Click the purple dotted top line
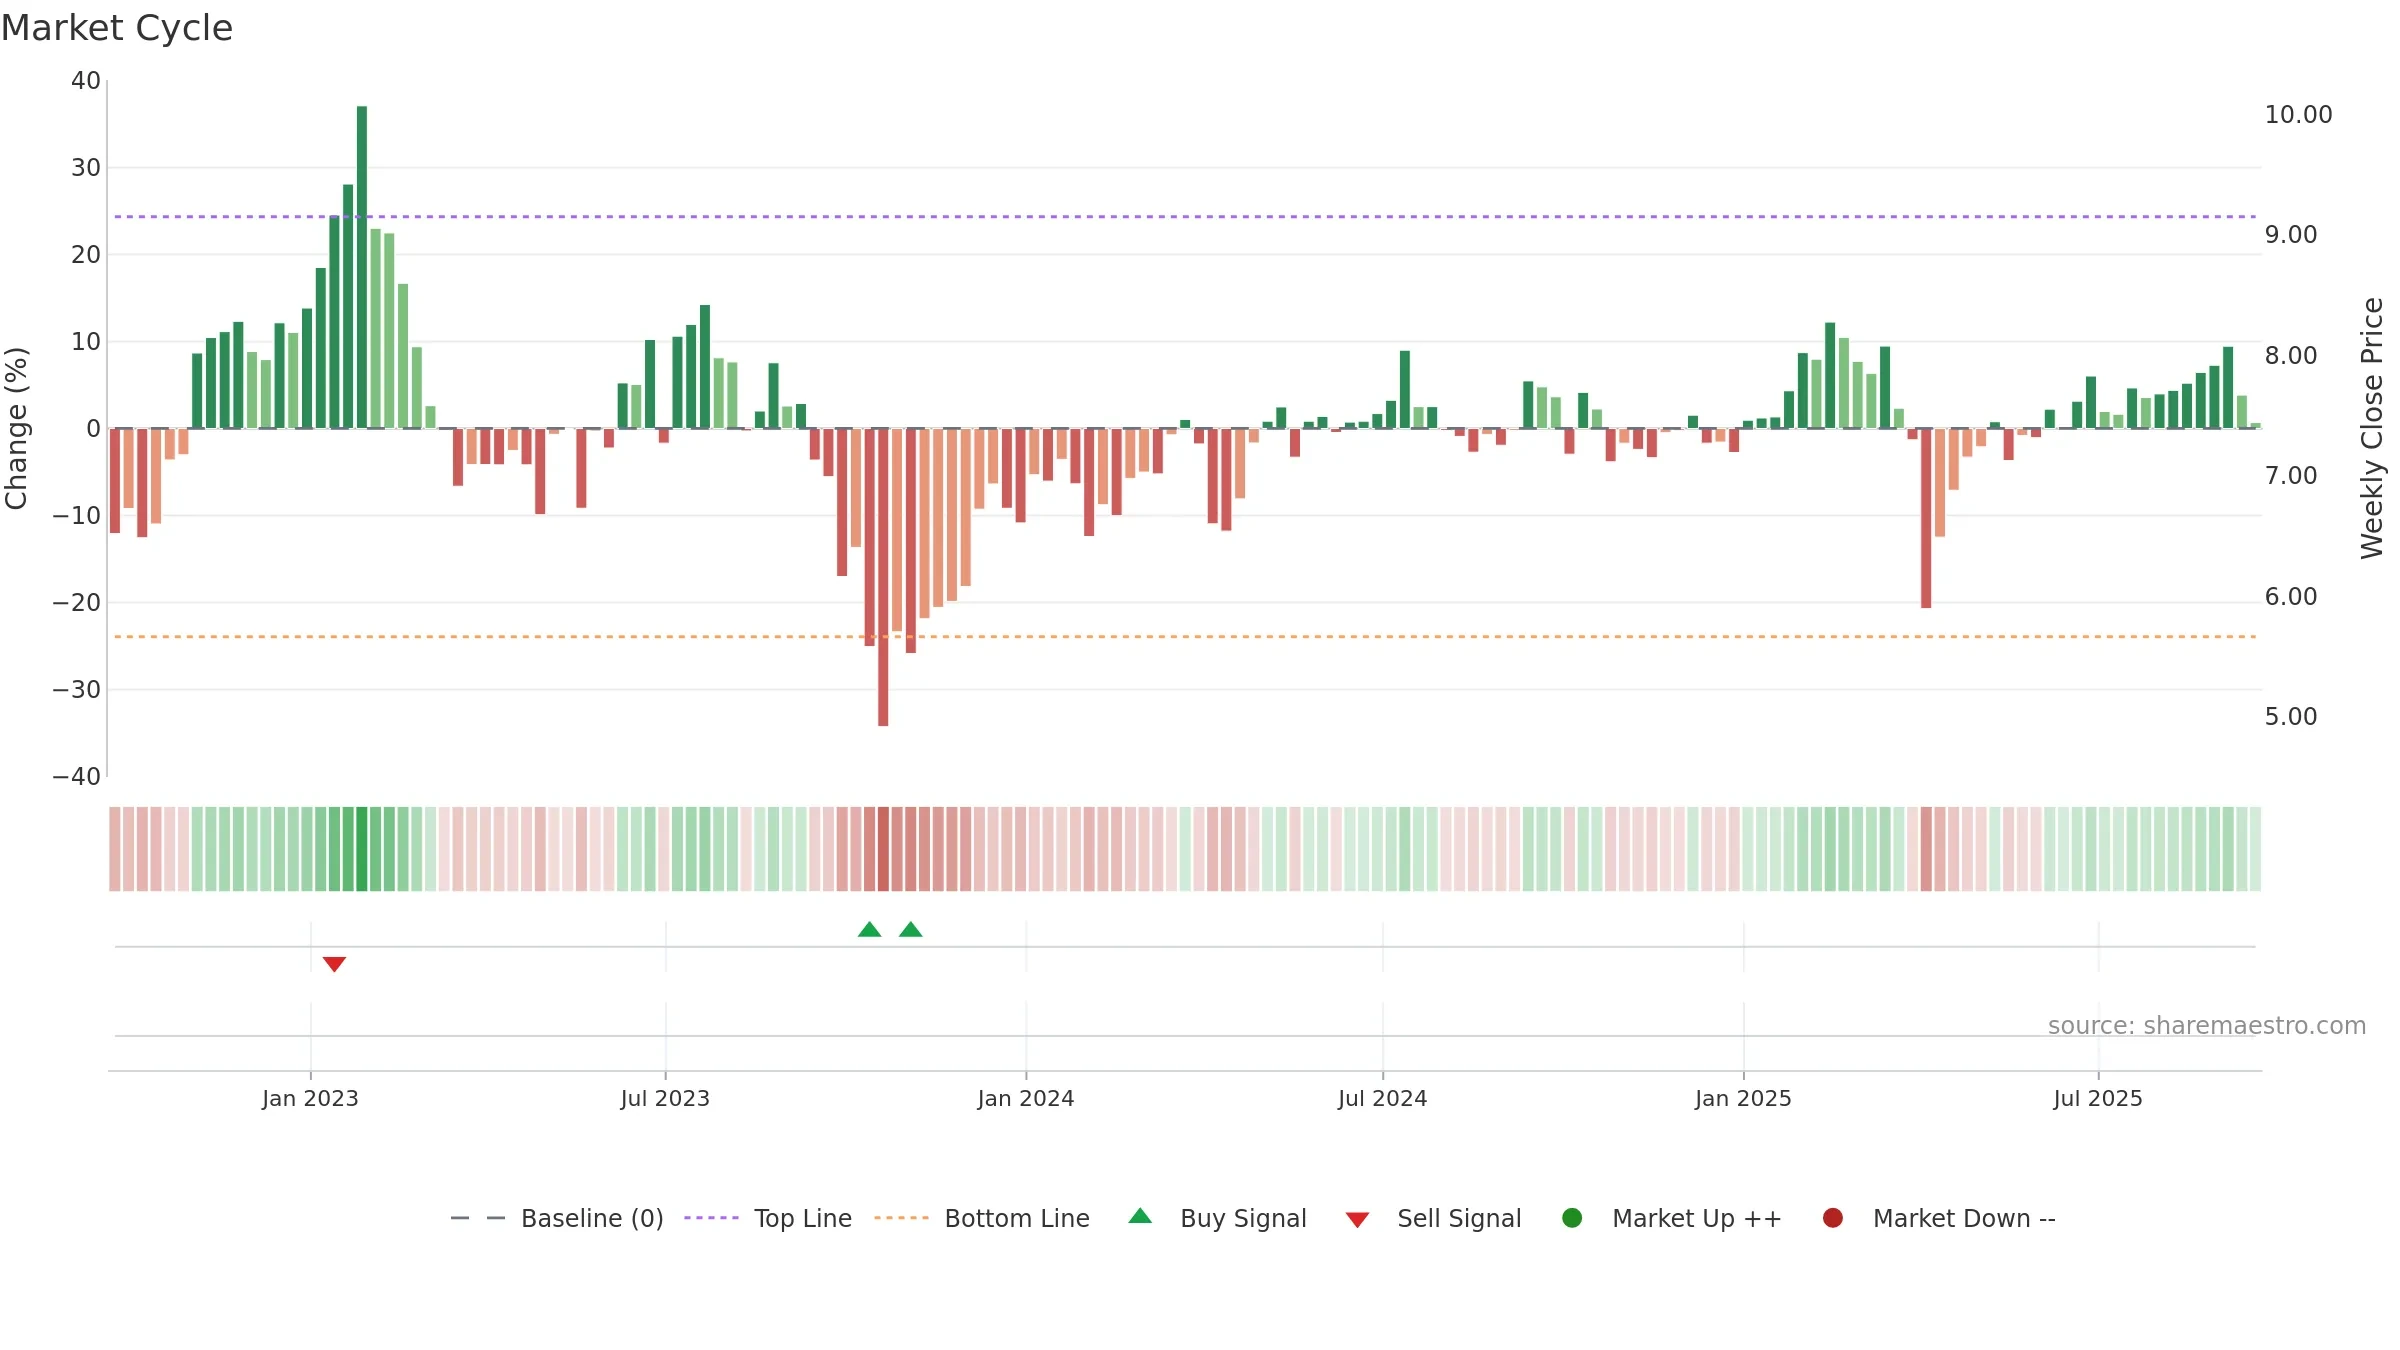The height and width of the screenshot is (1350, 2400). (x=1185, y=217)
